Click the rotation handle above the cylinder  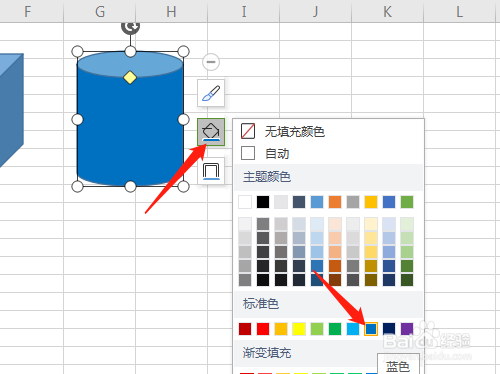click(x=130, y=27)
